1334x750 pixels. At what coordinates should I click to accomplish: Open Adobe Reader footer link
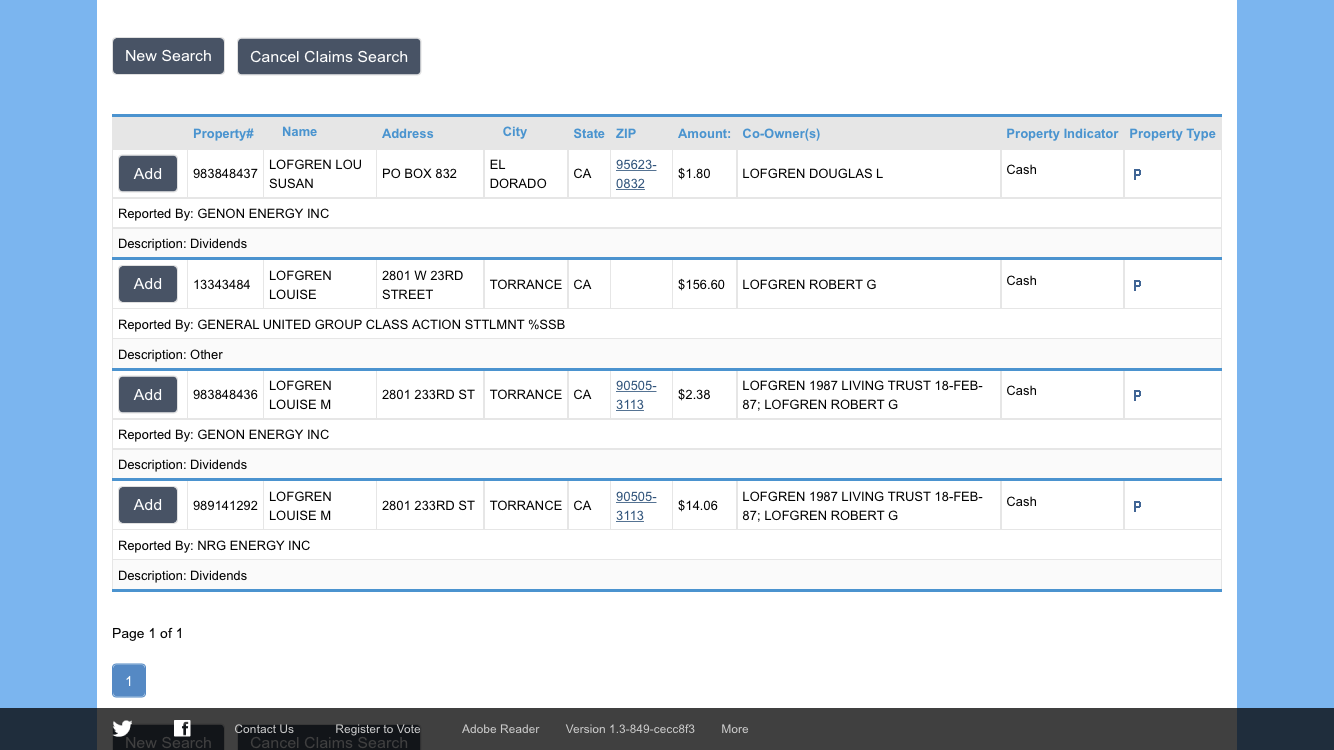pyautogui.click(x=500, y=729)
